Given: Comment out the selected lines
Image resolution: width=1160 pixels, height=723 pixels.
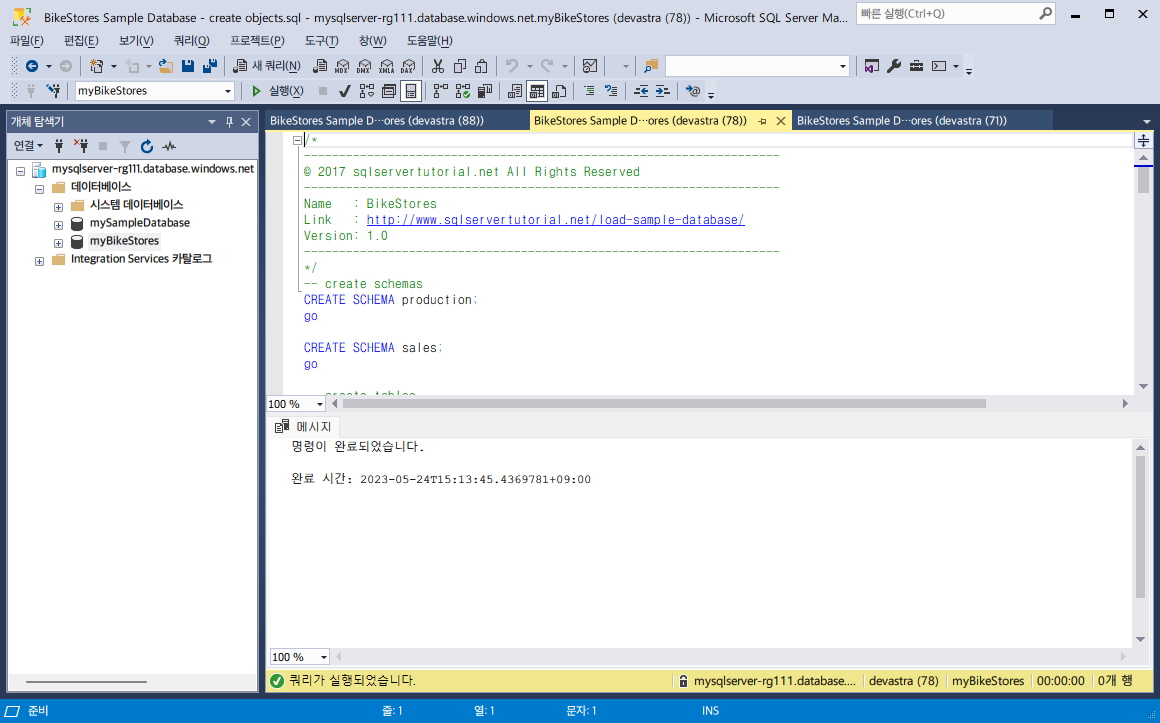Looking at the screenshot, I should pyautogui.click(x=590, y=91).
